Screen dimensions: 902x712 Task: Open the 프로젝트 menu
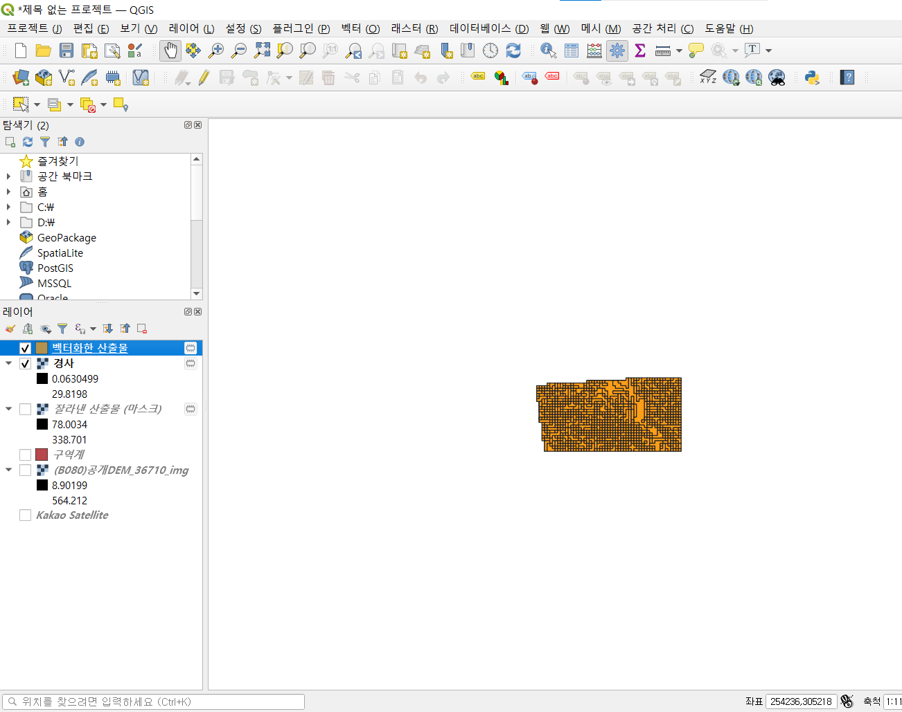point(35,28)
